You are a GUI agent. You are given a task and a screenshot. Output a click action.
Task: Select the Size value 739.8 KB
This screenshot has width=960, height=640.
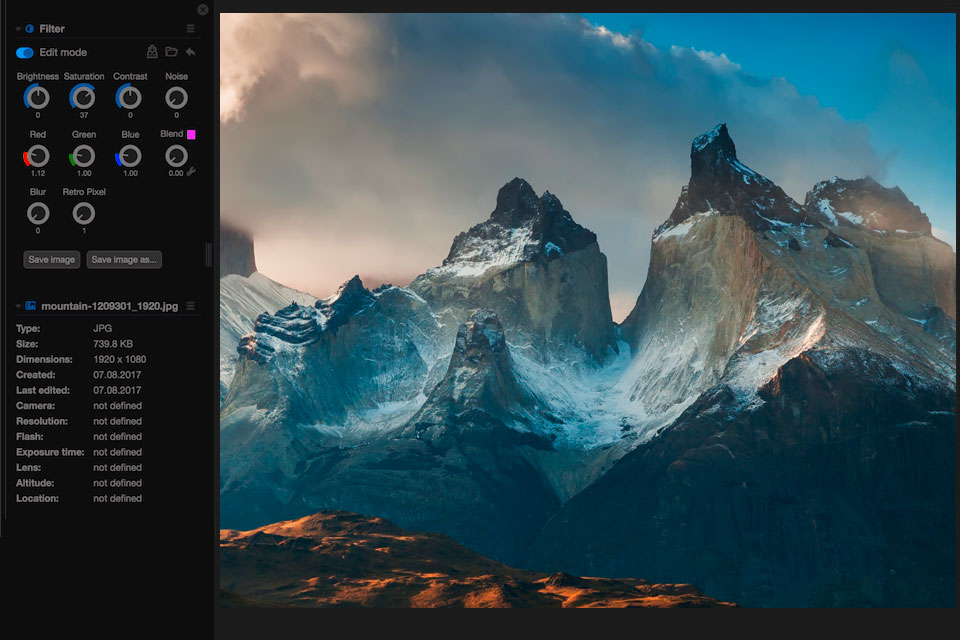[113, 344]
